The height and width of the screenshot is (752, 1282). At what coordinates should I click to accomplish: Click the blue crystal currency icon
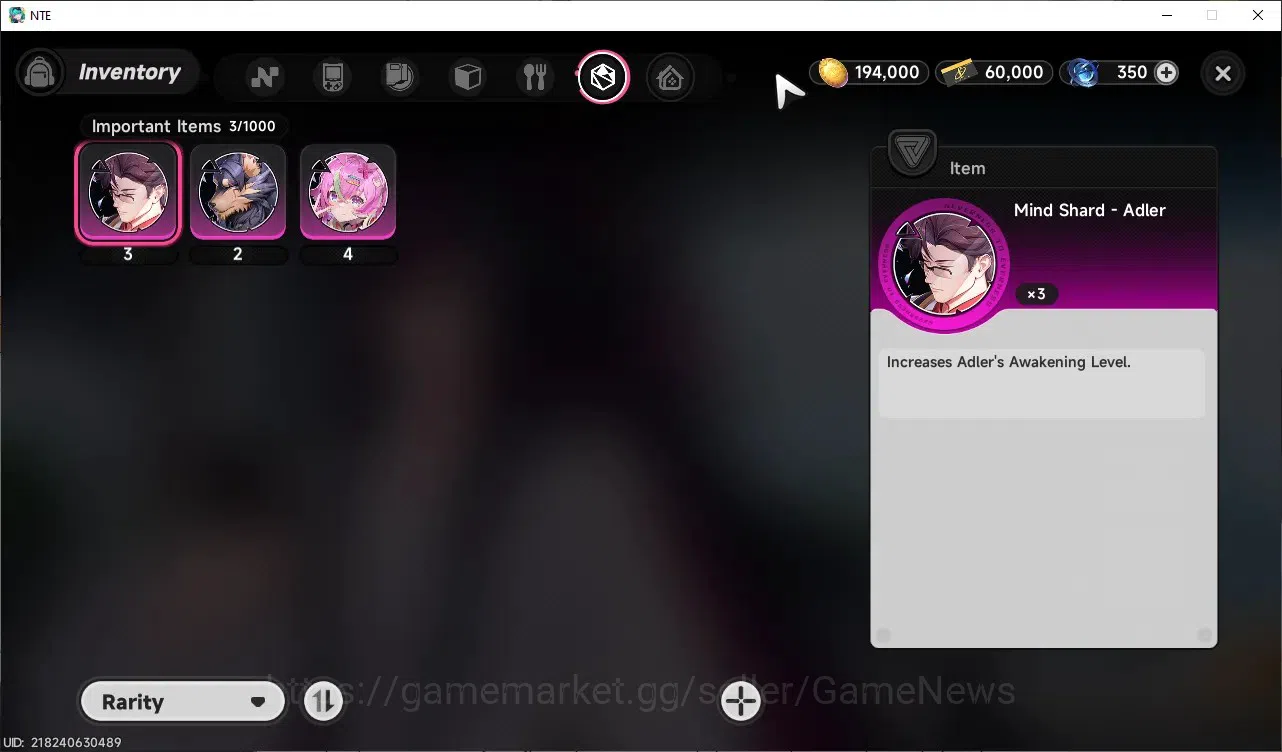pos(1083,73)
